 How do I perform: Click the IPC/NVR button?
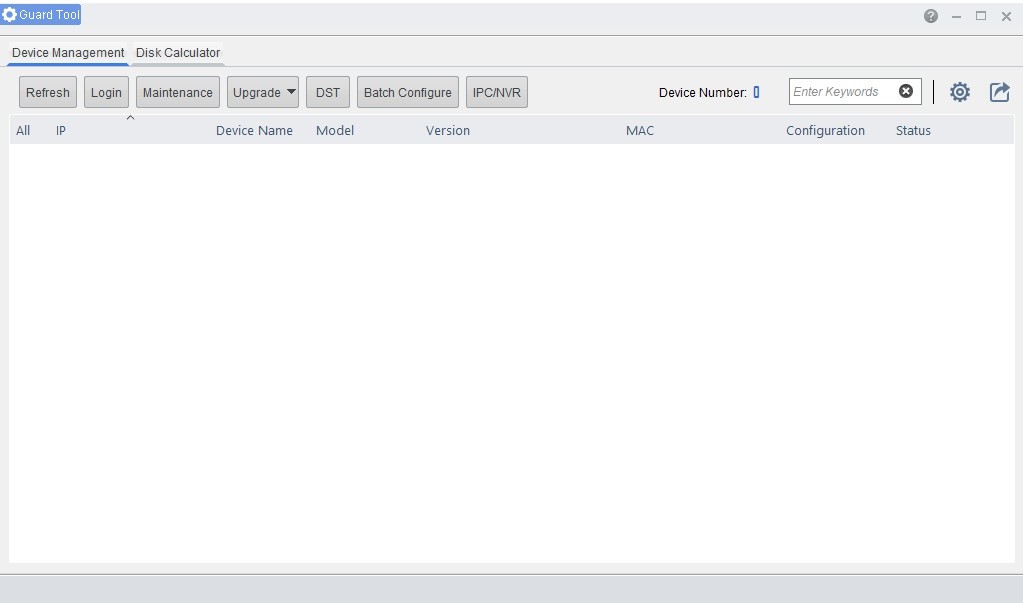point(496,92)
